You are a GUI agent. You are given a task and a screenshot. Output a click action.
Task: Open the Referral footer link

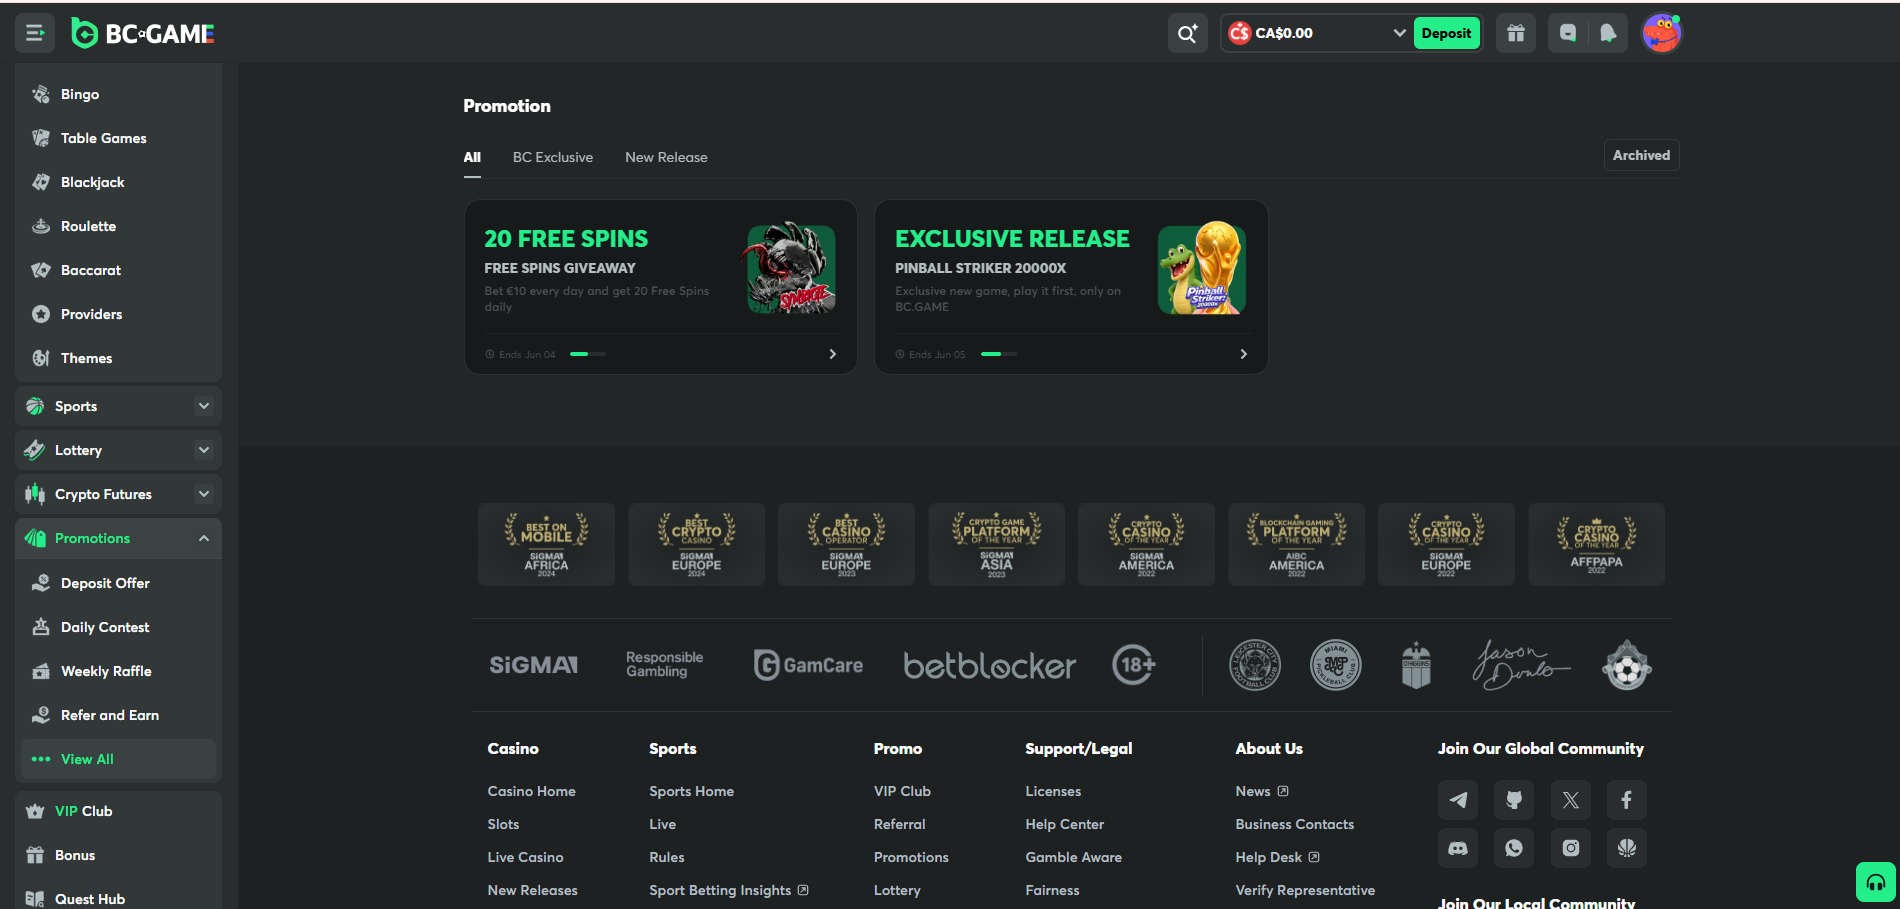pyautogui.click(x=899, y=824)
